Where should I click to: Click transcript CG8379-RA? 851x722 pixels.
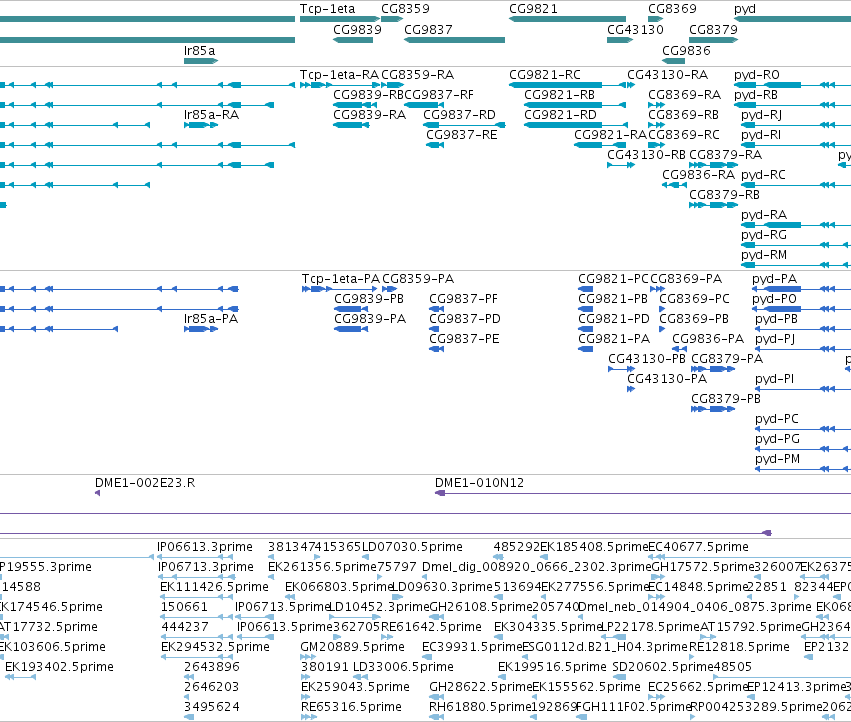726,155
